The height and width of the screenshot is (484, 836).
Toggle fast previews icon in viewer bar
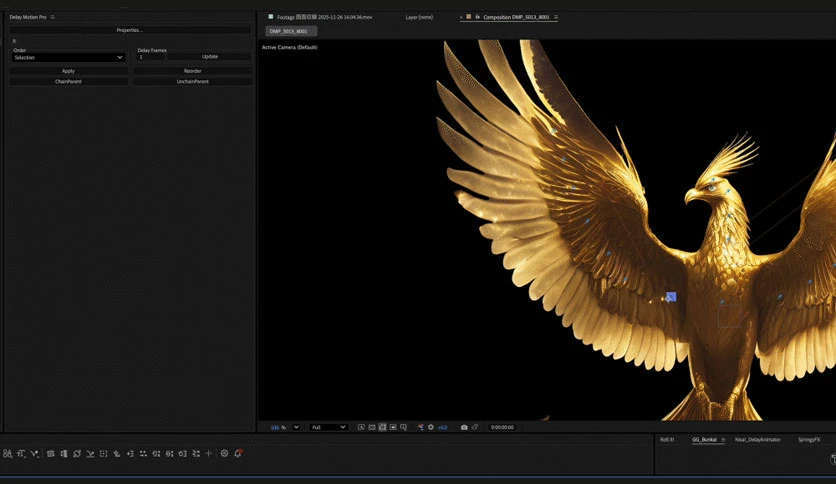[361, 427]
